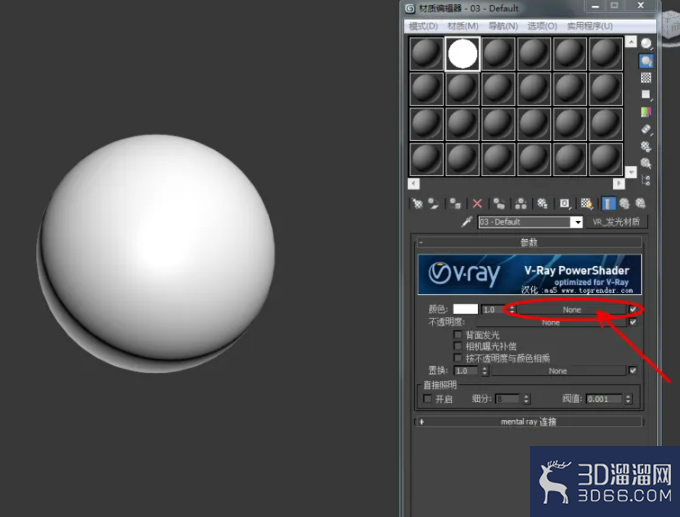Click the 03 - Default material name field
This screenshot has height=517, width=680.
[525, 222]
